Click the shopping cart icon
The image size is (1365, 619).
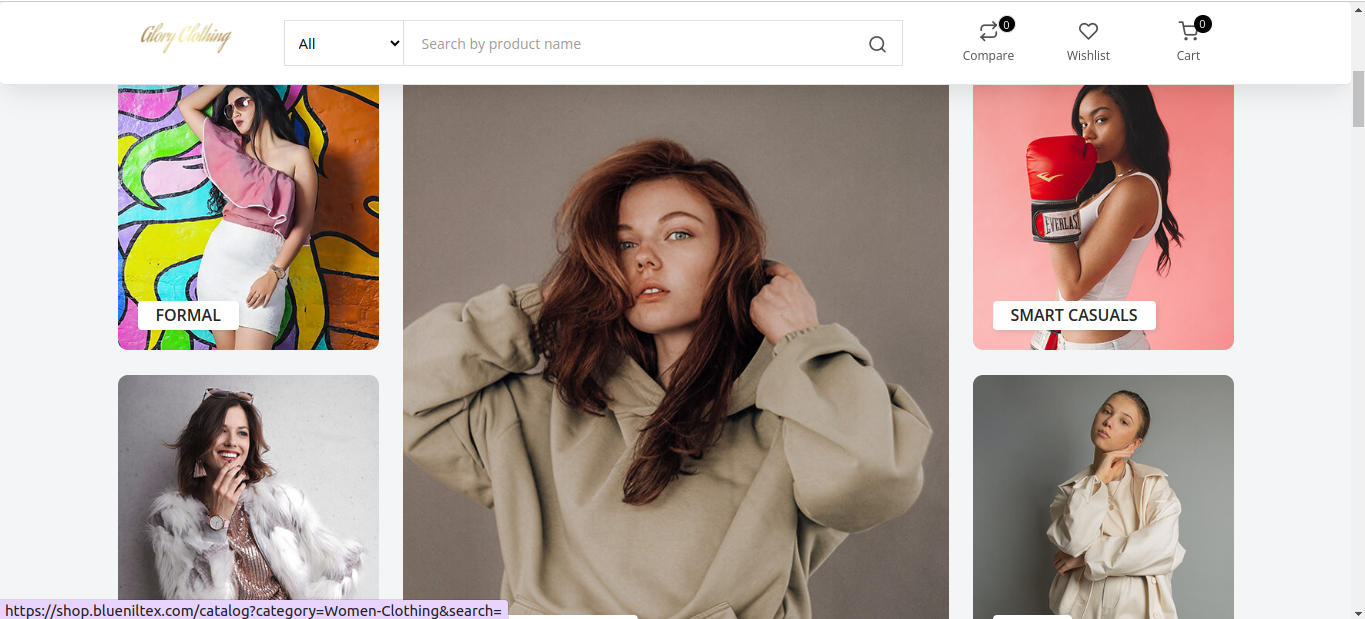pyautogui.click(x=1187, y=32)
